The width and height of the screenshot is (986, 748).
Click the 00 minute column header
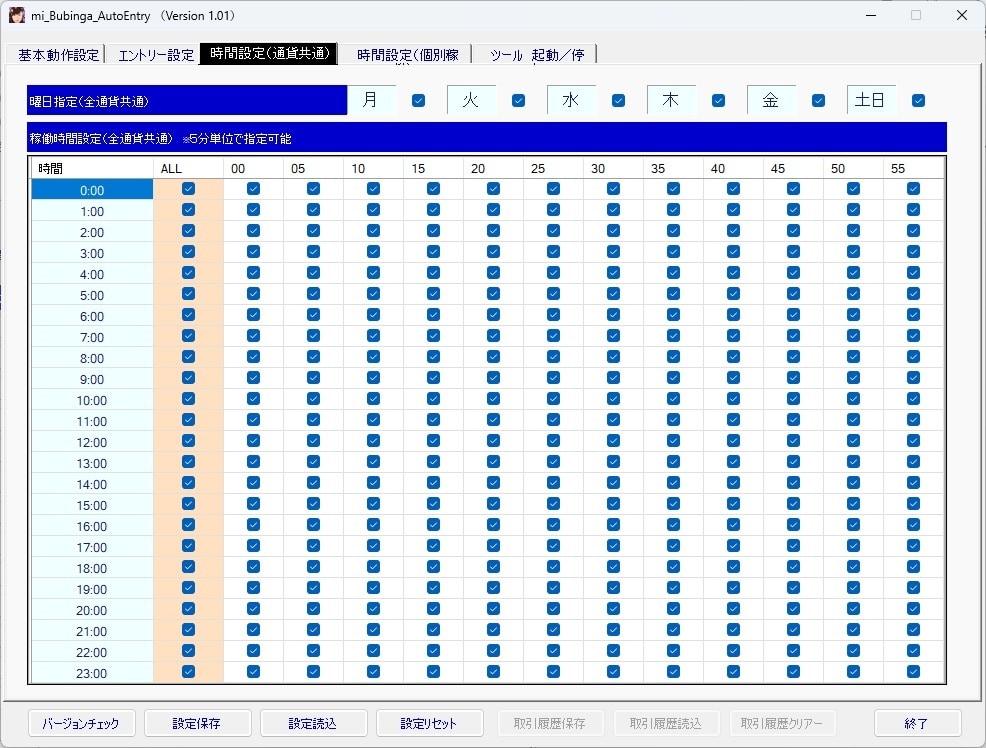coord(253,168)
